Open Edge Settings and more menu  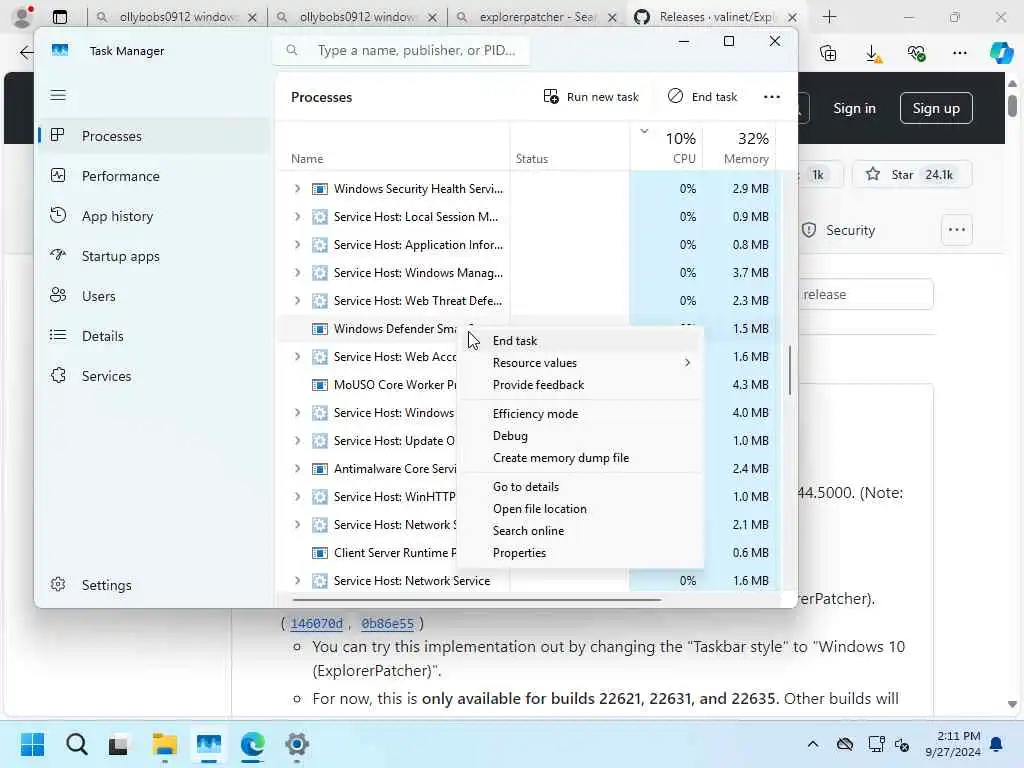(959, 53)
